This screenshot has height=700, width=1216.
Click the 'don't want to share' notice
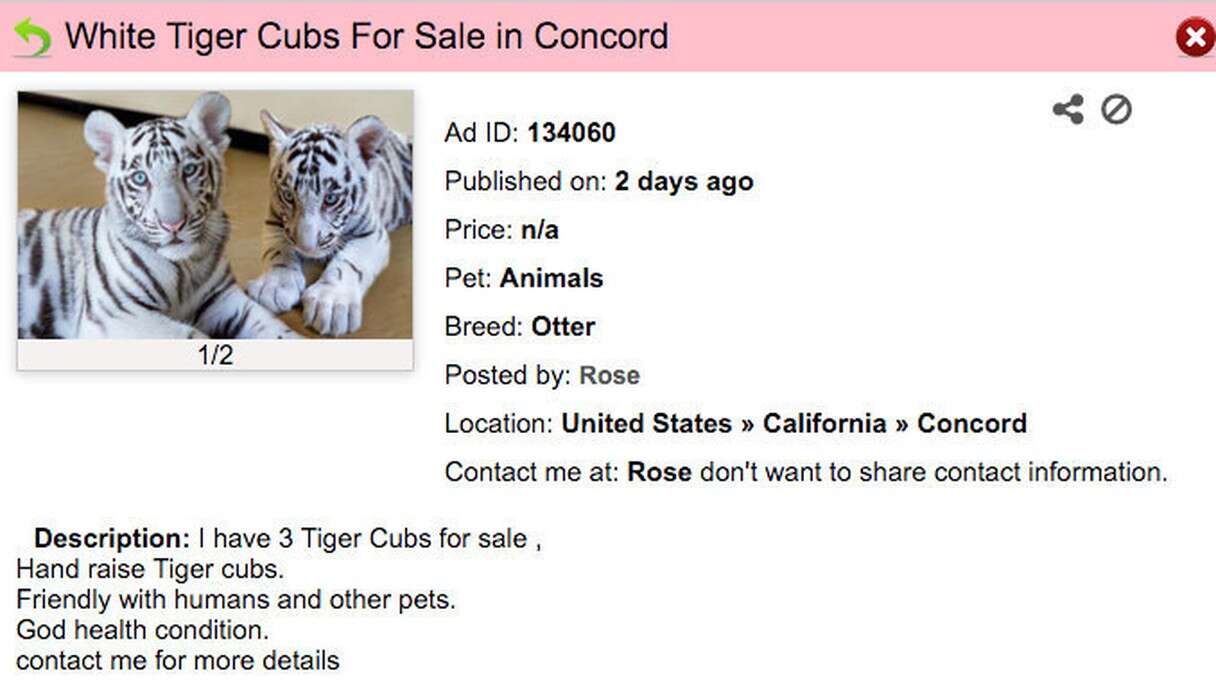[933, 471]
